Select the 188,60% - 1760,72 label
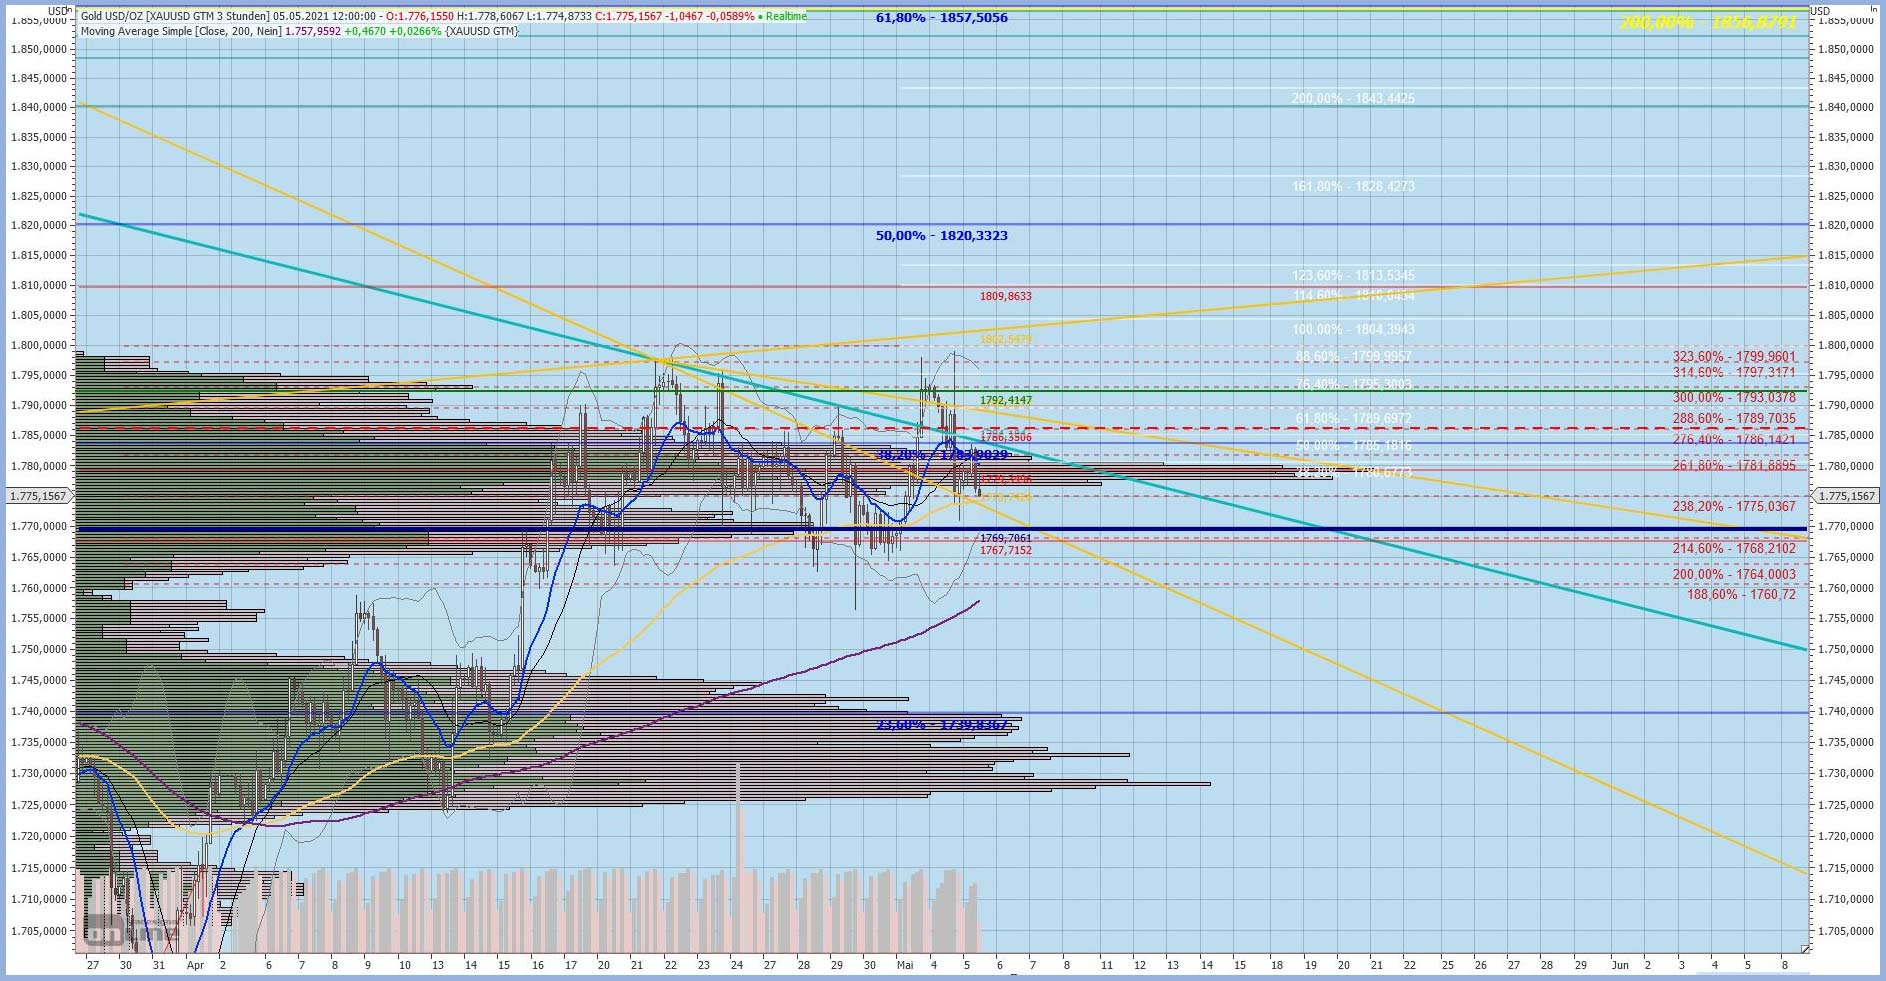 [1741, 594]
